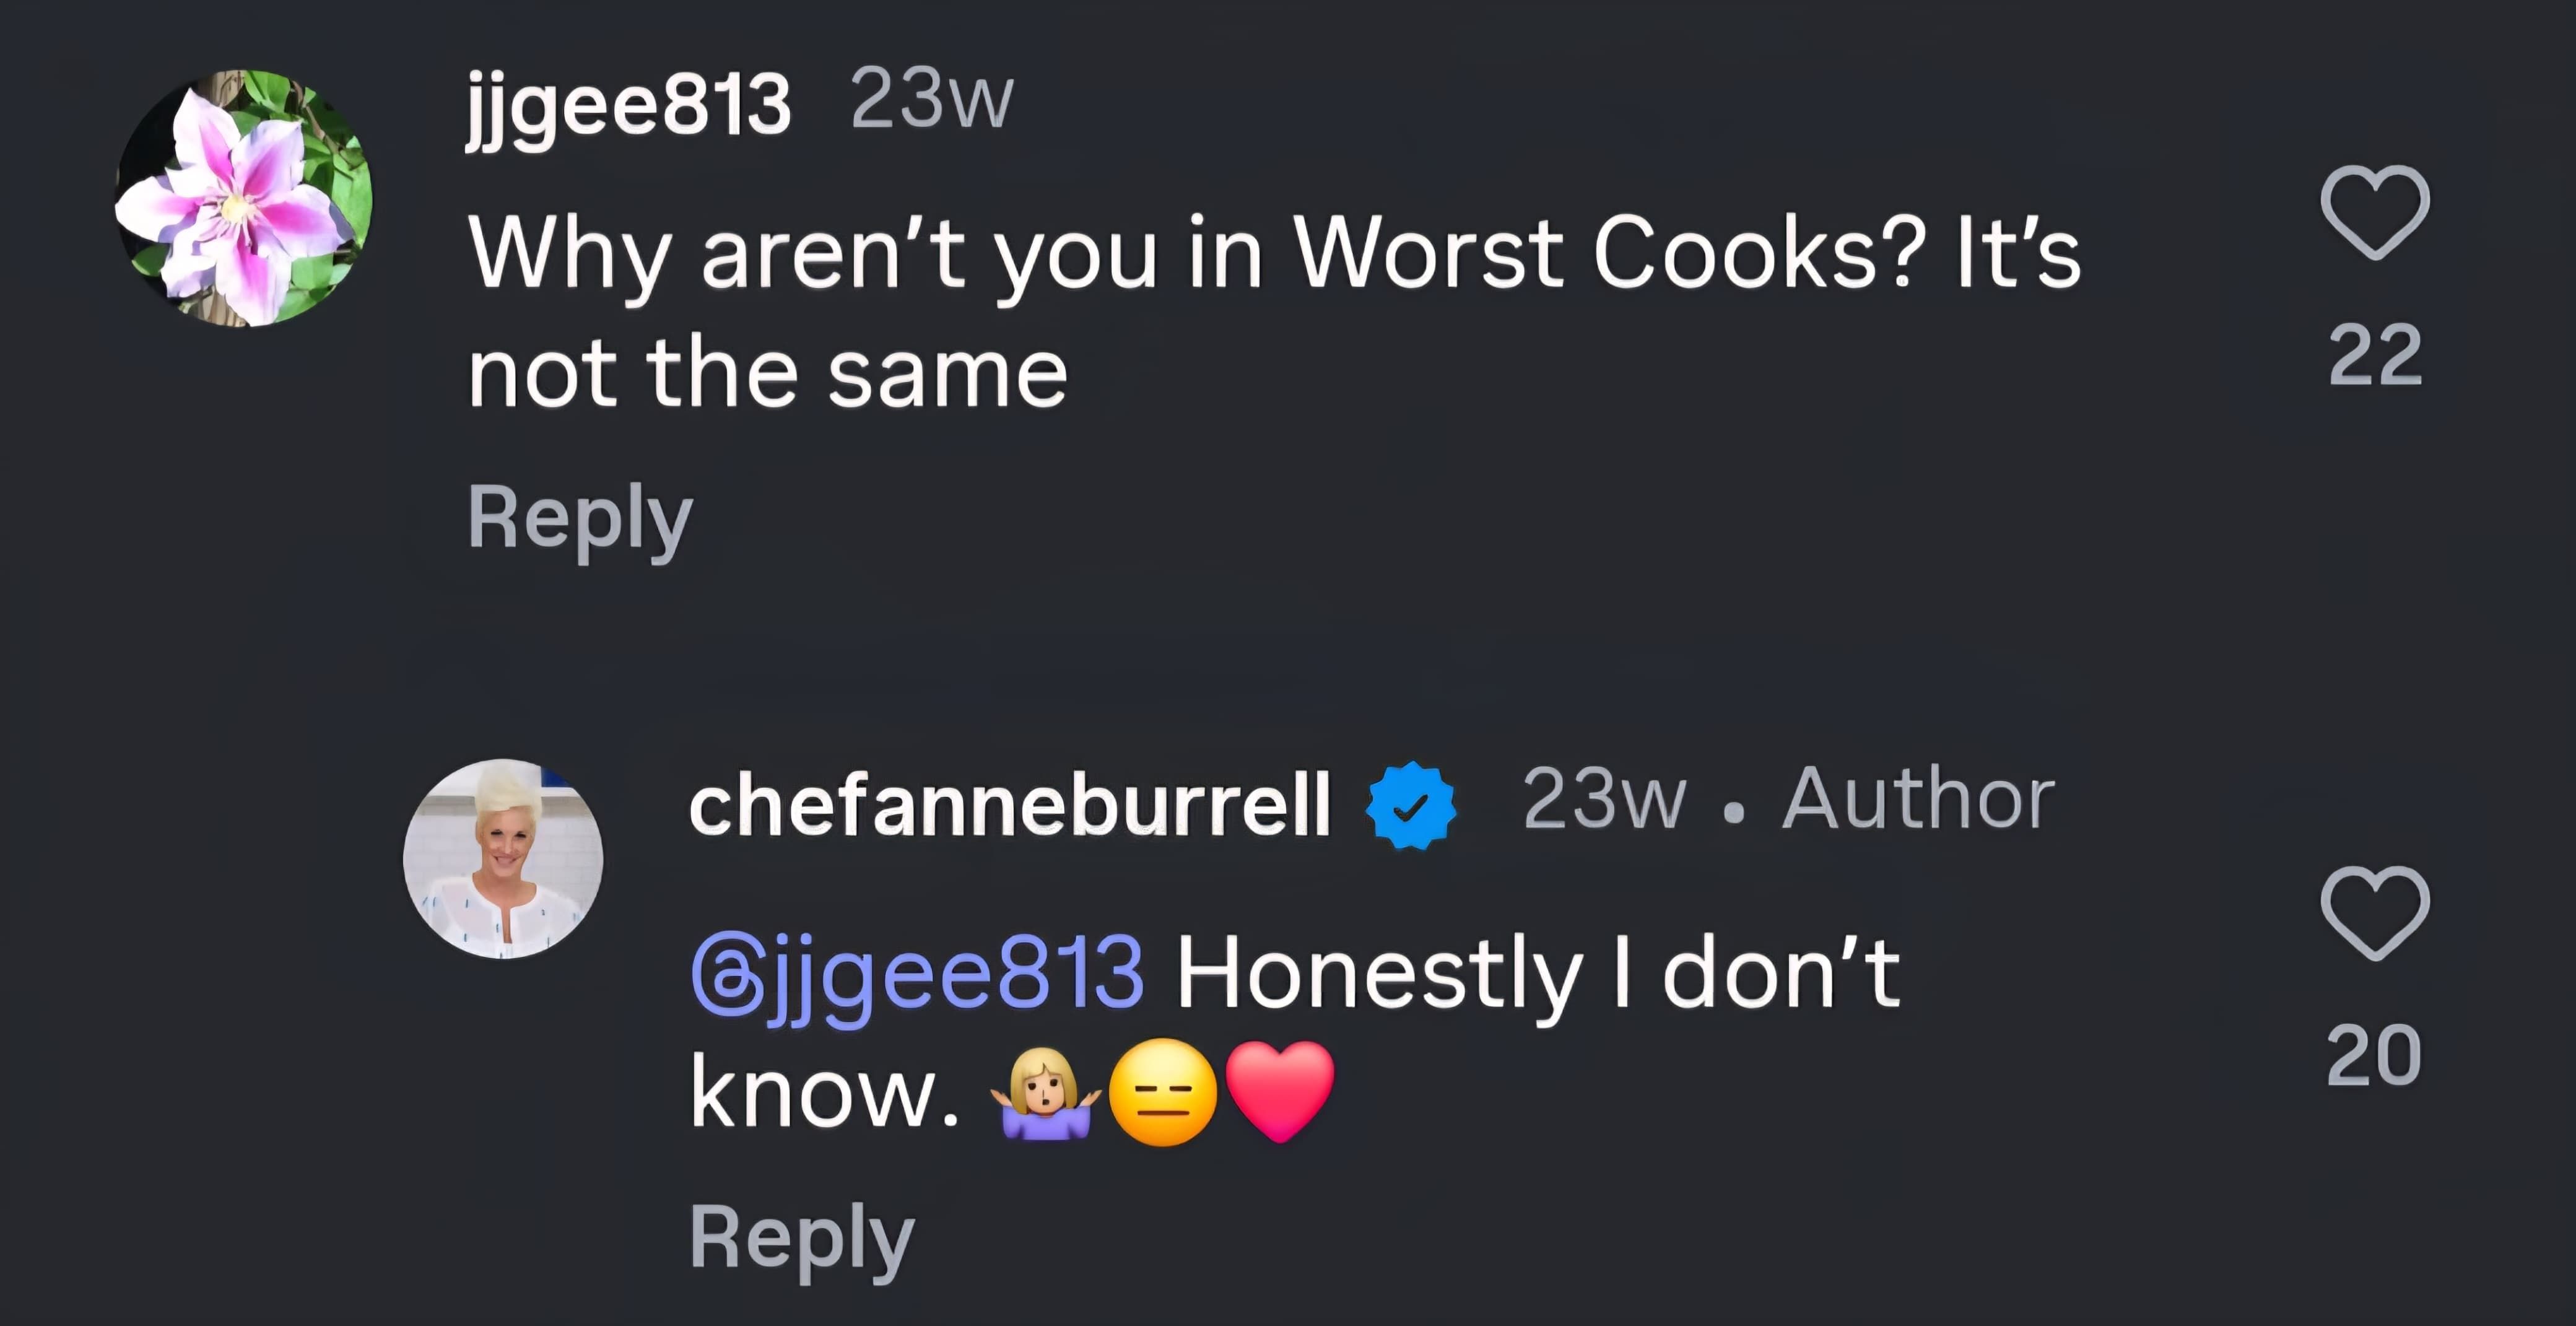
Task: Like chefanneburrell's reply with the heart icon
Action: pyautogui.click(x=2374, y=913)
